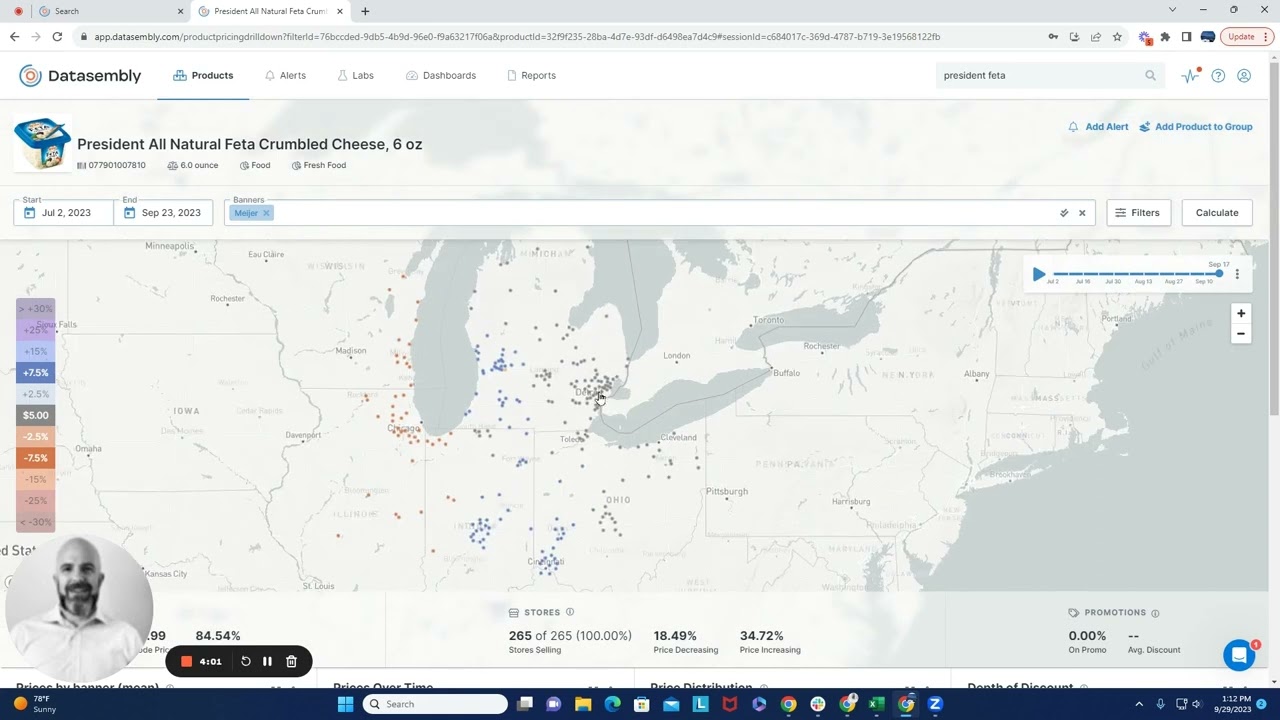This screenshot has width=1280, height=720.
Task: Click the Add Alert link
Action: click(x=1098, y=127)
